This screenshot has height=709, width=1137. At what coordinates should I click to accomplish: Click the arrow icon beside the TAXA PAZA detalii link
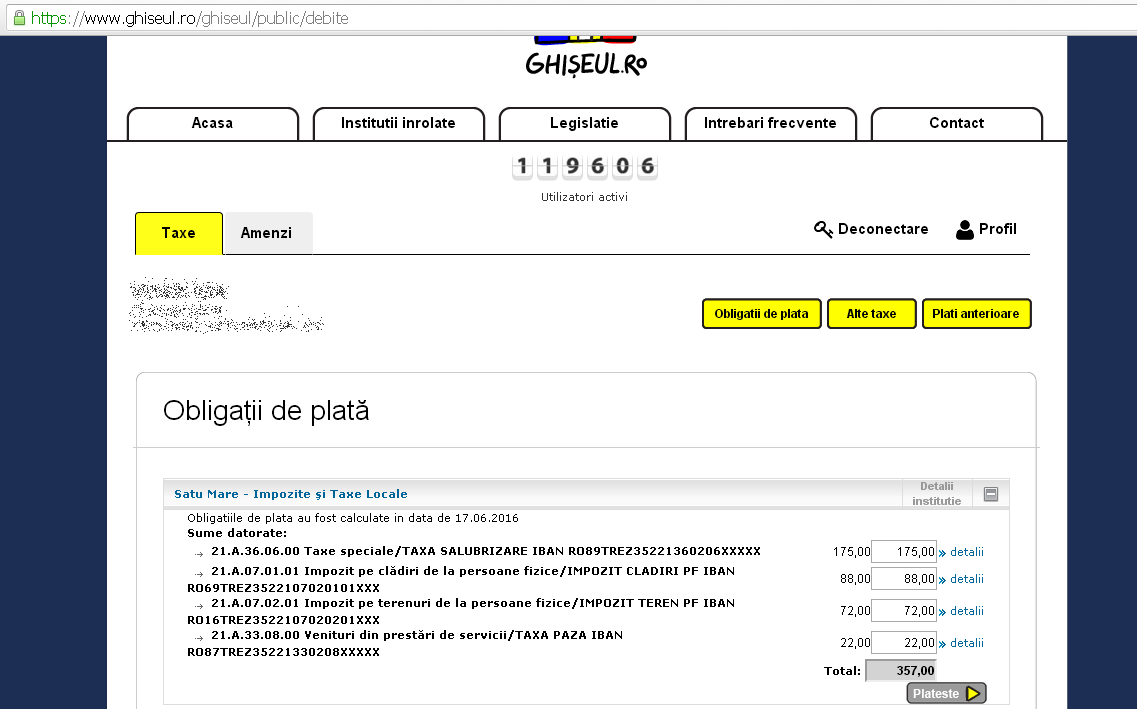(x=942, y=644)
